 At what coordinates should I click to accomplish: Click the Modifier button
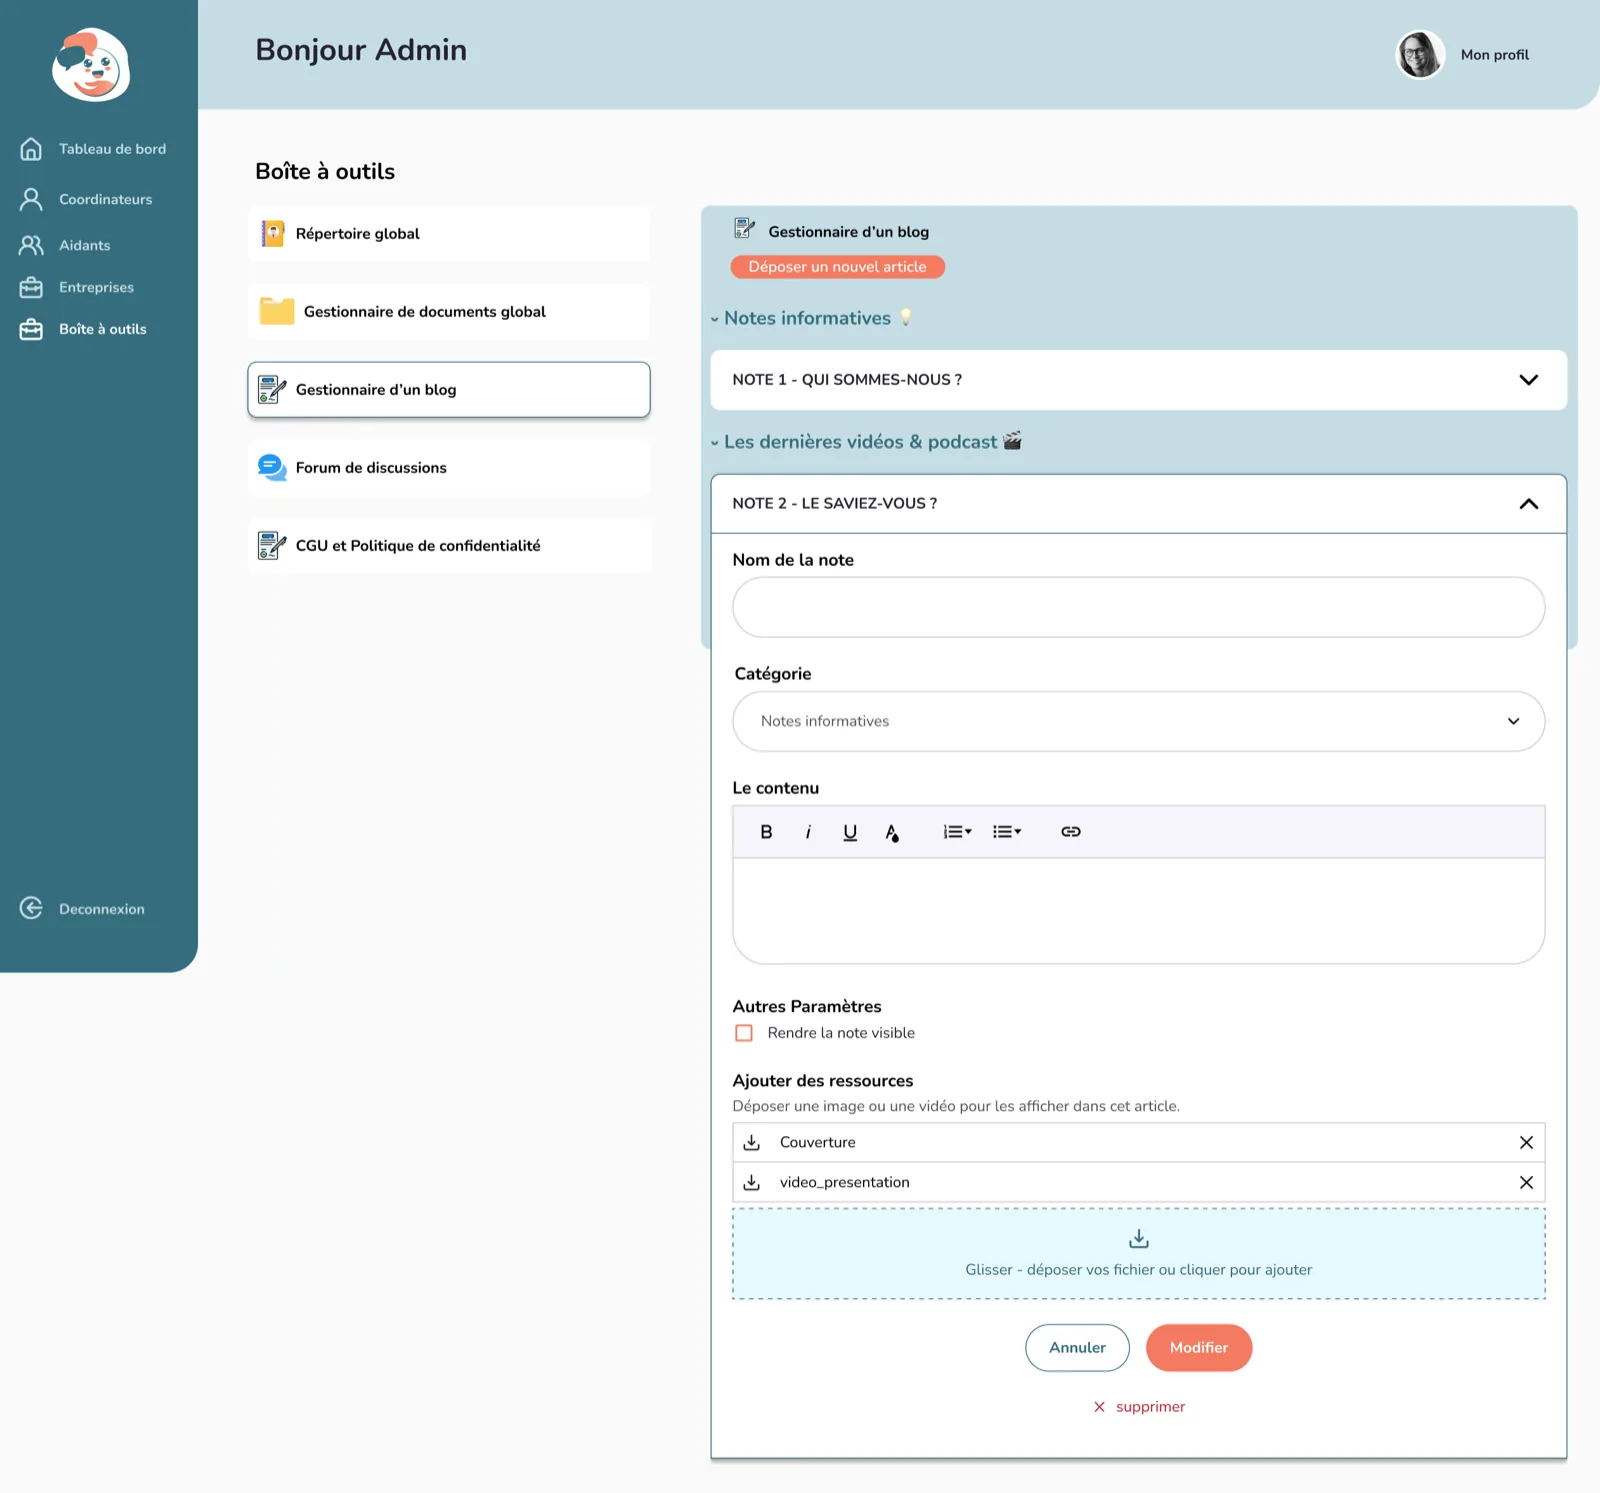[1199, 1348]
